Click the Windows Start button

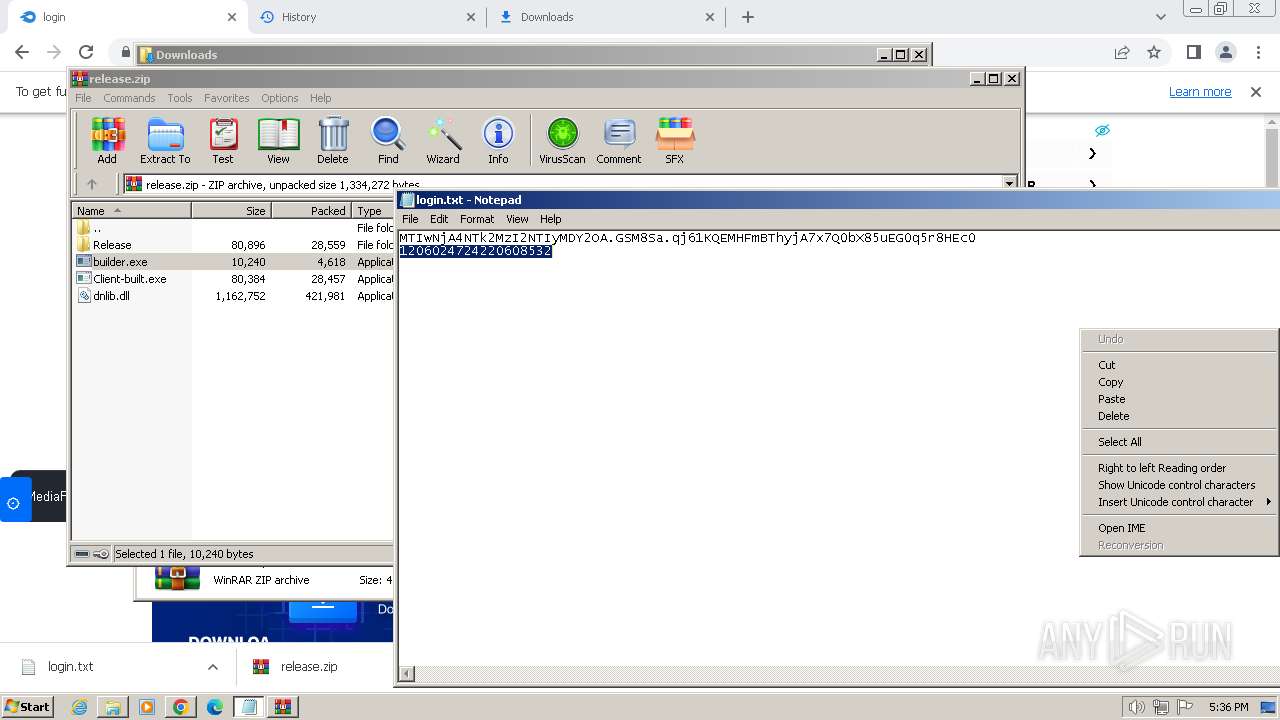28,707
